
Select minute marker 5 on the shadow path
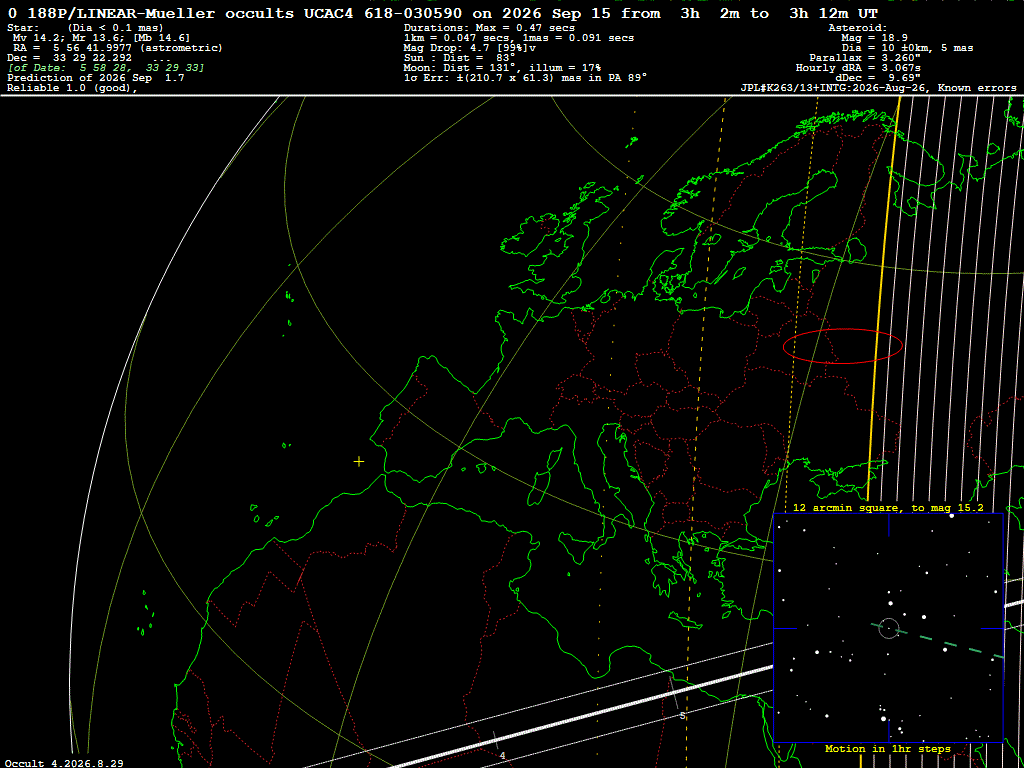tap(682, 716)
